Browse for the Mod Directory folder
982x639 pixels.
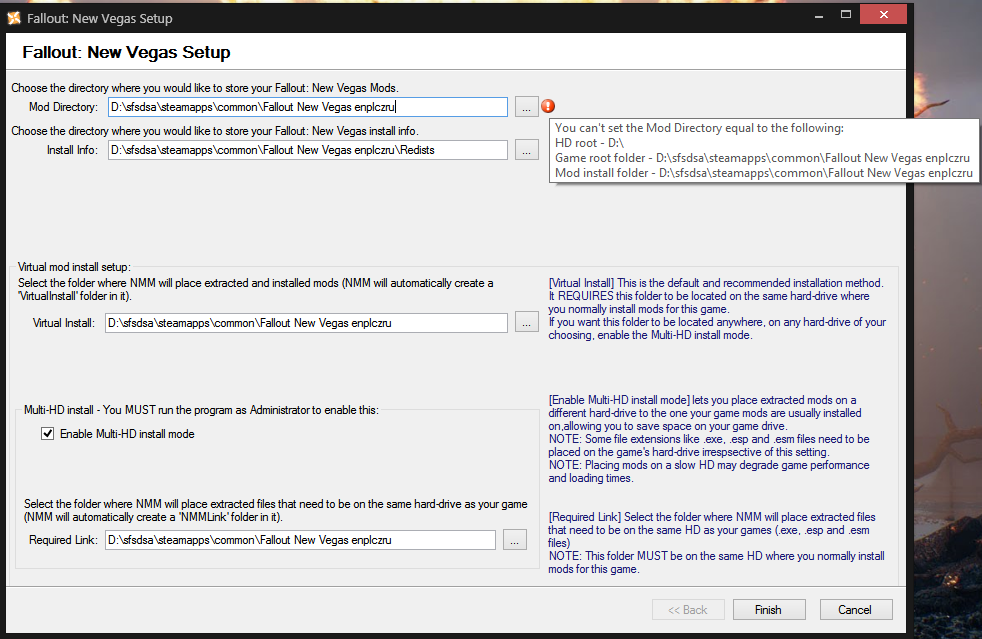527,107
